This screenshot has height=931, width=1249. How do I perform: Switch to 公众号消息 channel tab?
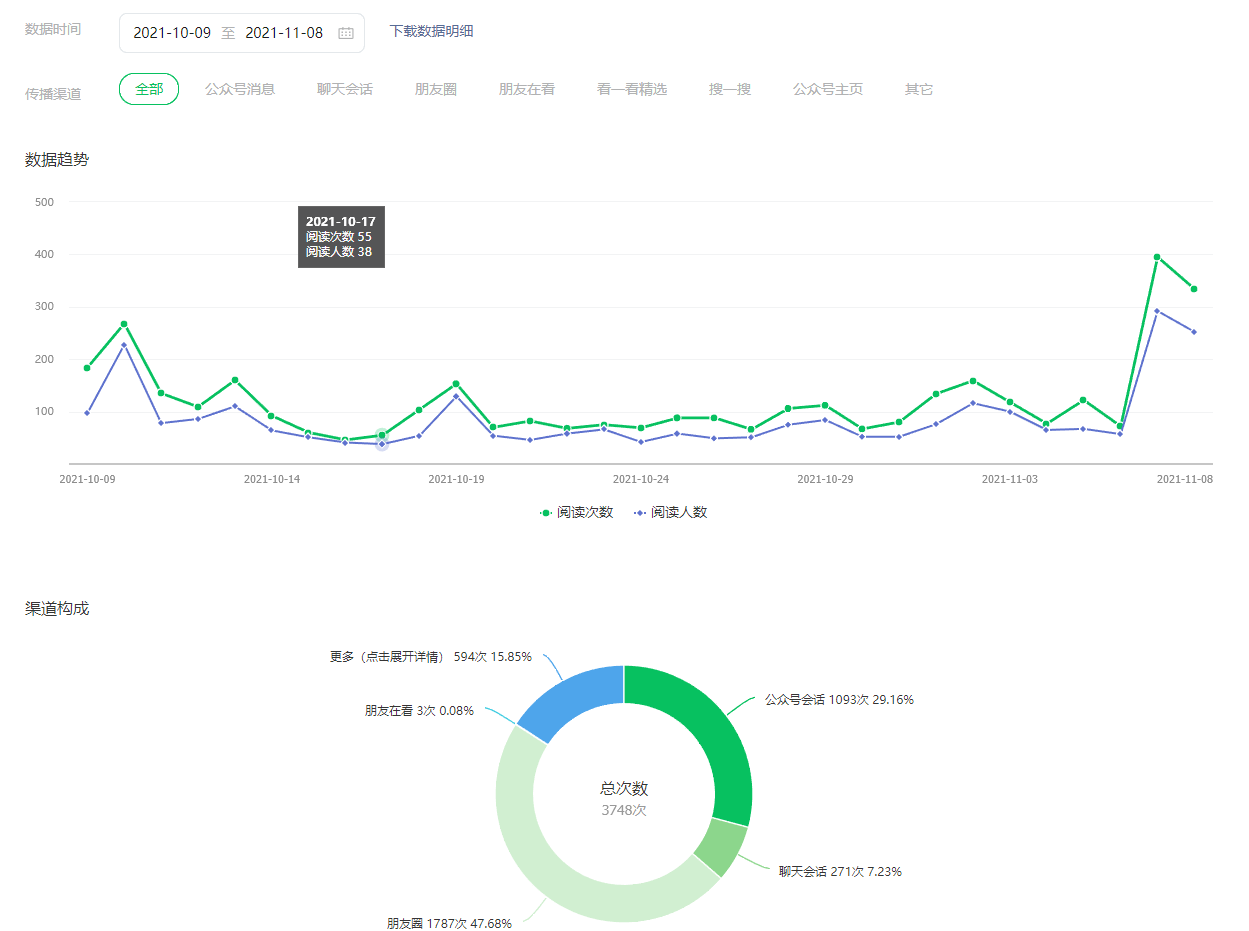click(x=240, y=89)
